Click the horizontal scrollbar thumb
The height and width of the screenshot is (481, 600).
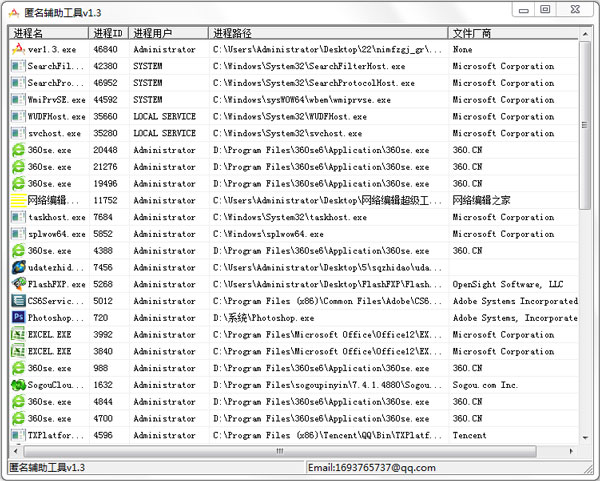click(280, 451)
